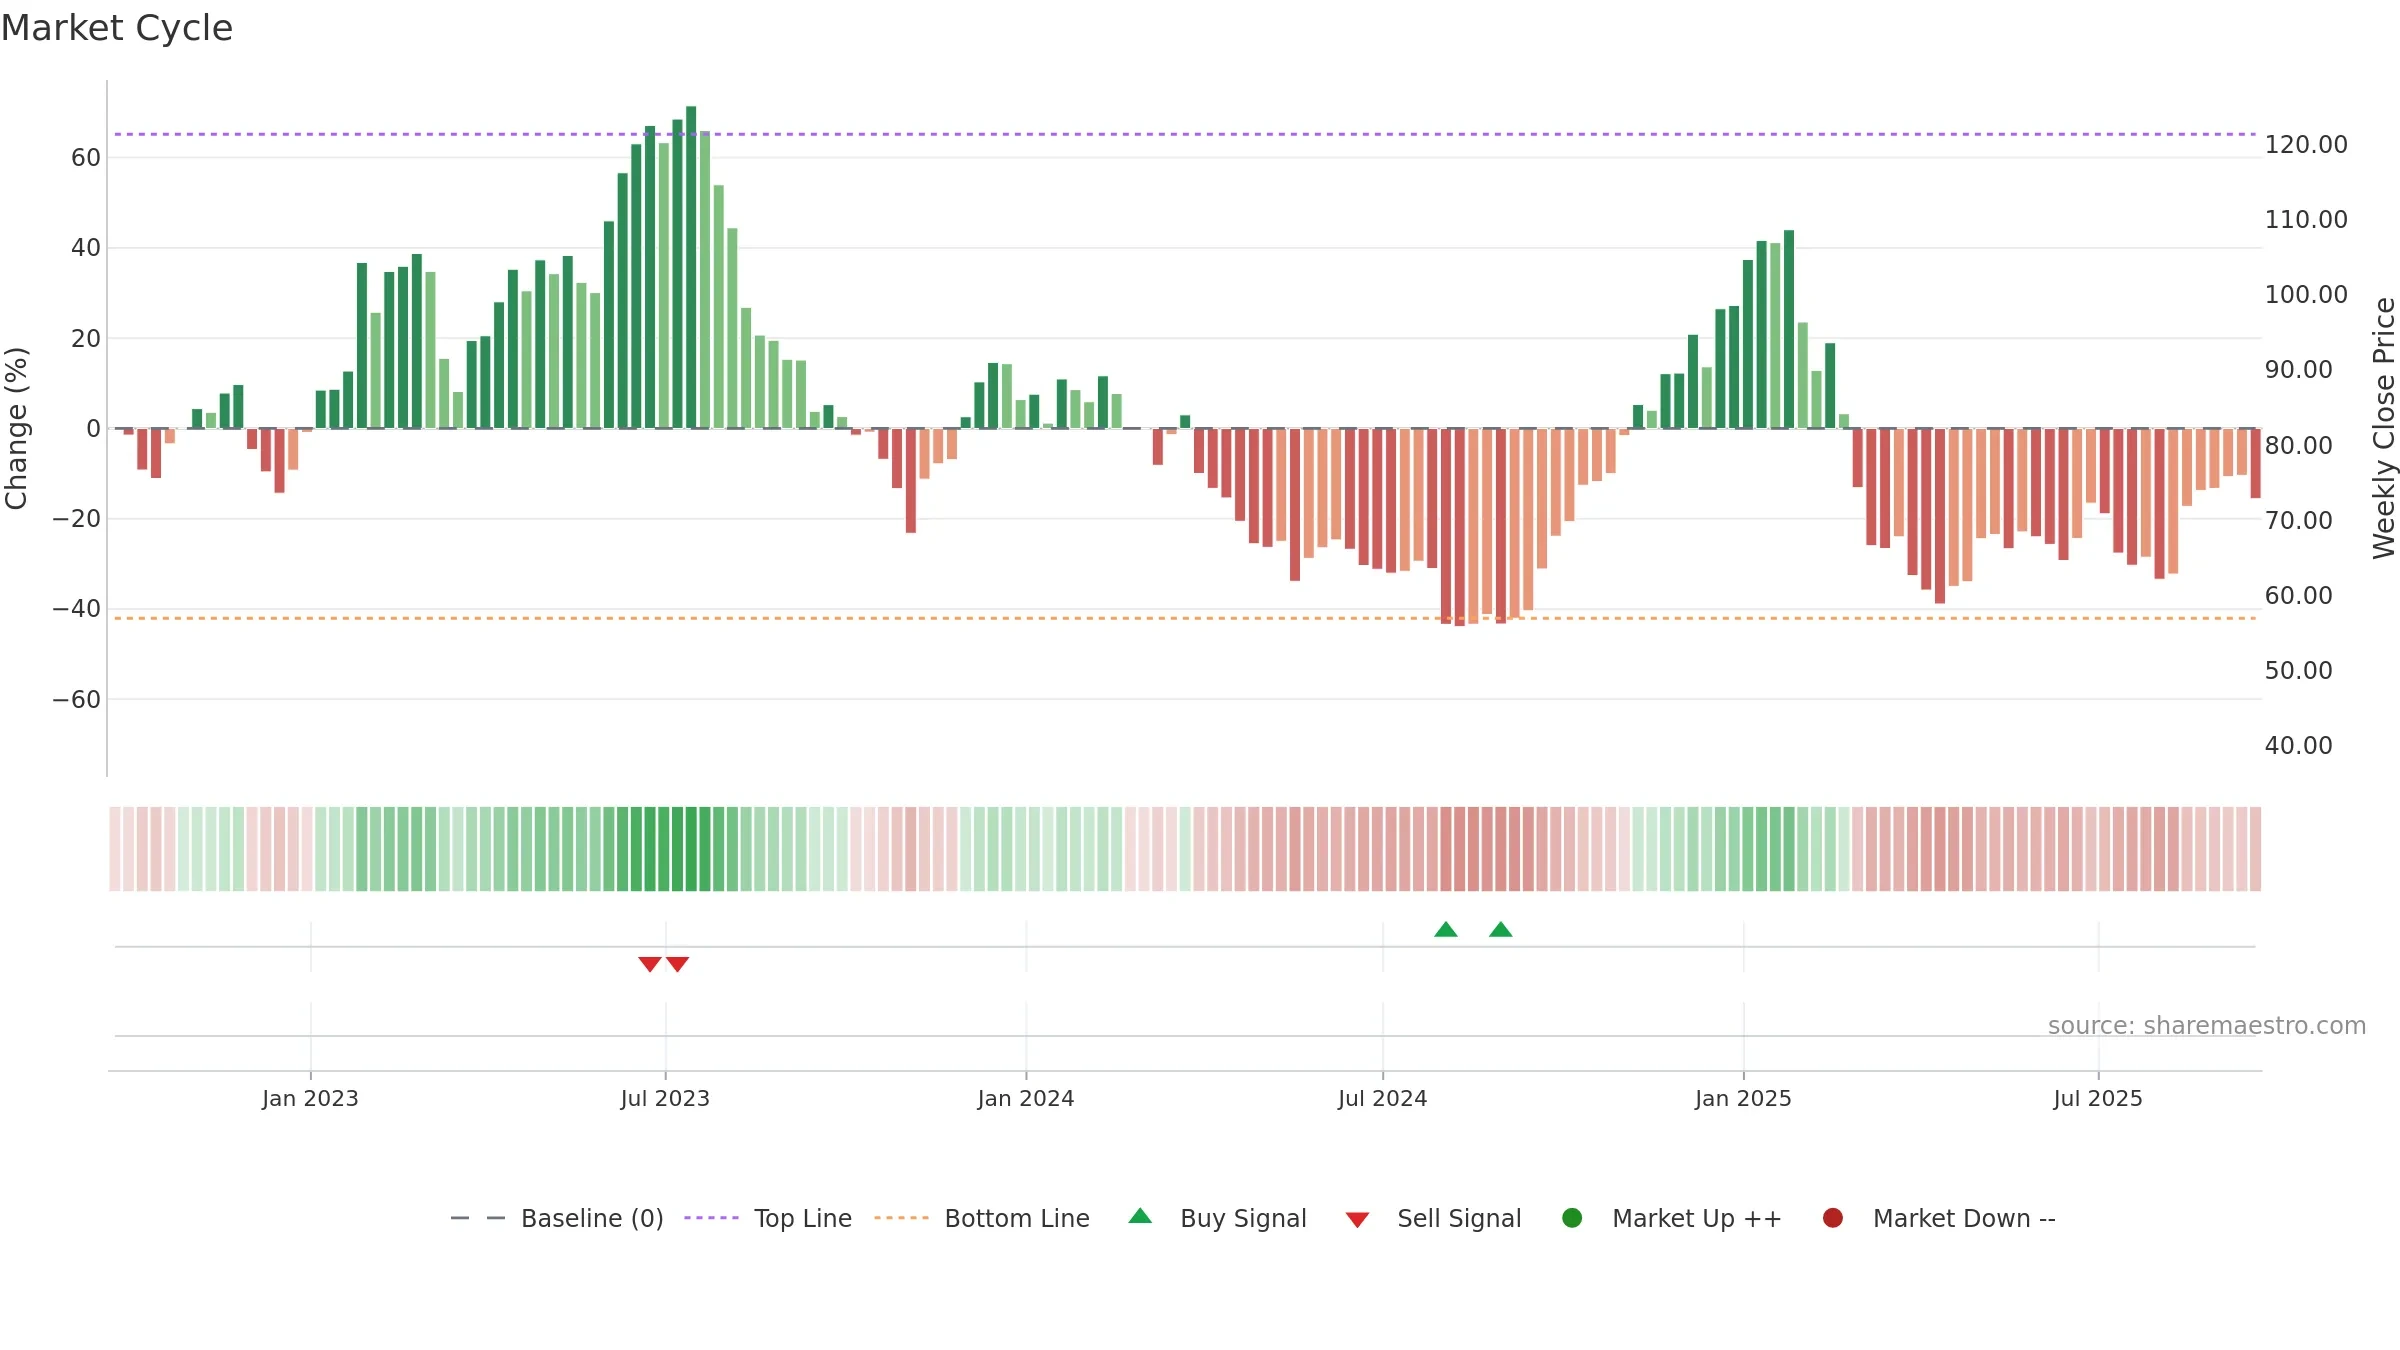The image size is (2400, 1350).
Task: Click the Baseline (0) dashed line legend icon
Action: [478, 1218]
